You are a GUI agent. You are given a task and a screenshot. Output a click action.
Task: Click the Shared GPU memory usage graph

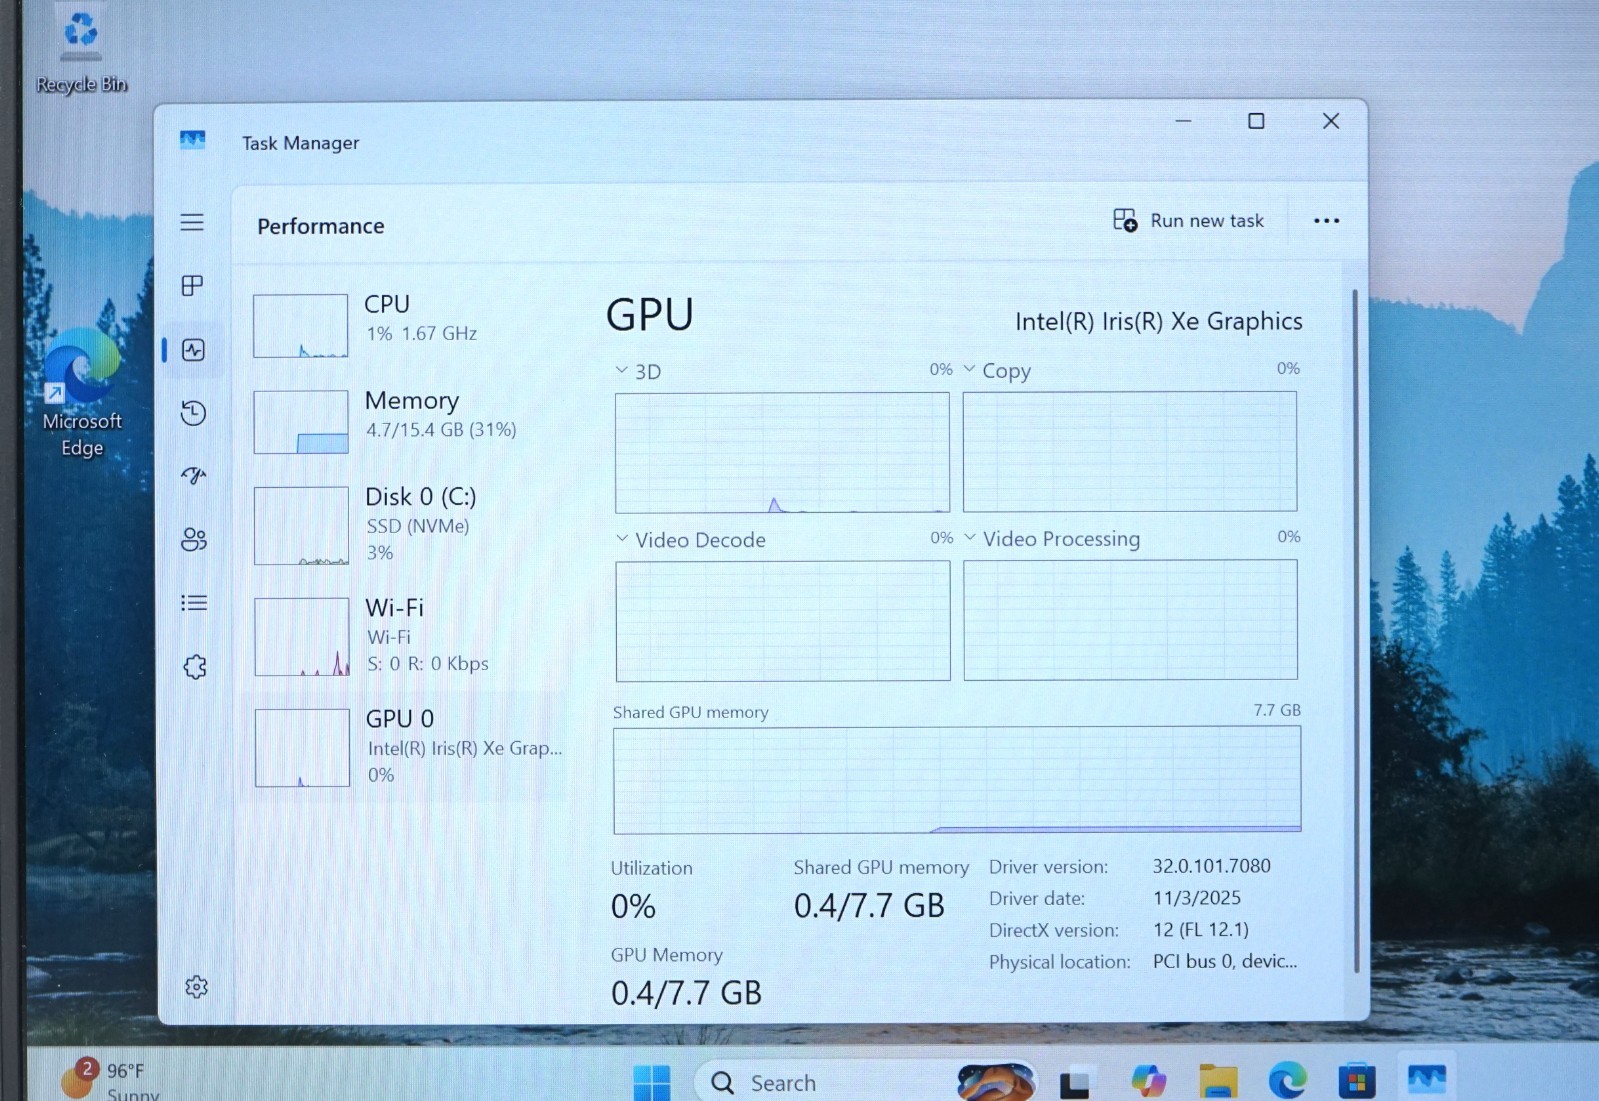pos(957,780)
